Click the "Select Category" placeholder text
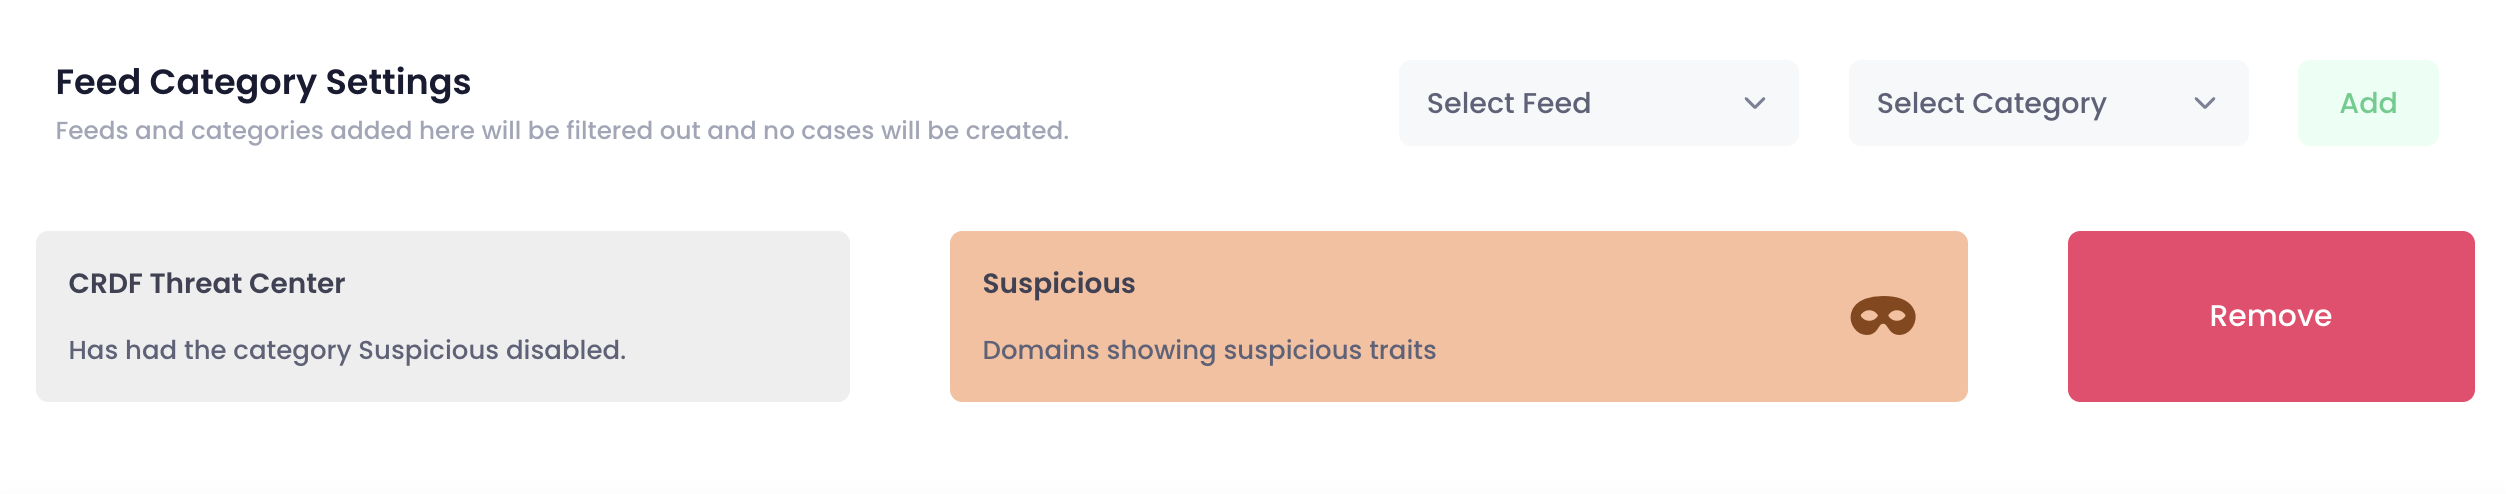2506x494 pixels. [1991, 103]
